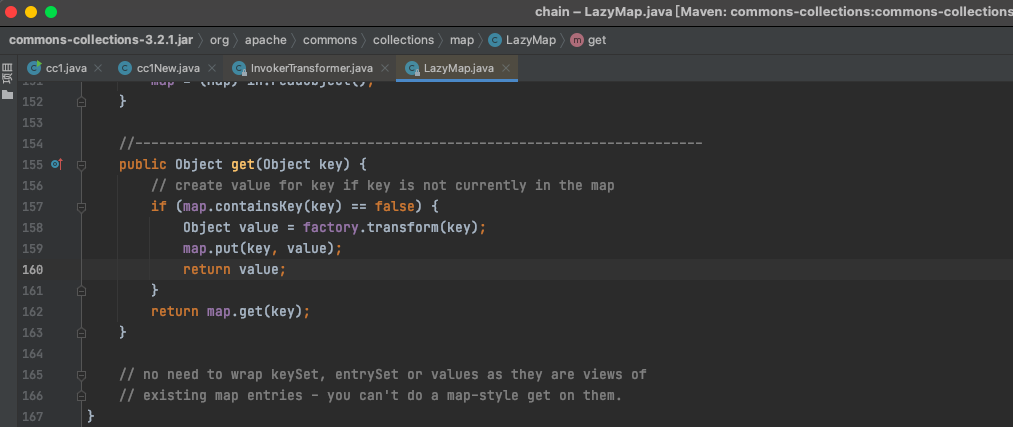Click the public keyword on line 155
The width and height of the screenshot is (1013, 427).
(x=143, y=165)
